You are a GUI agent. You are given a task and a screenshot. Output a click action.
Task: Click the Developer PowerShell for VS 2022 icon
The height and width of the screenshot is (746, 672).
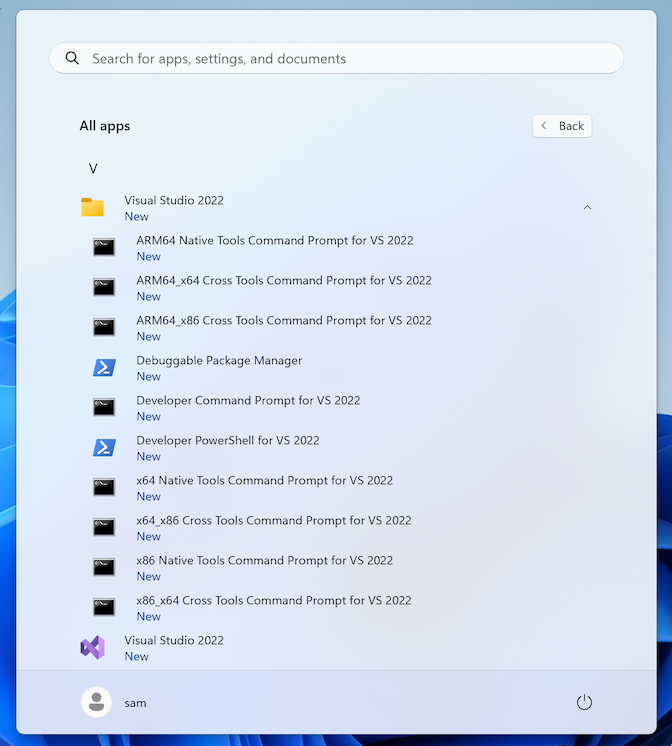tap(104, 447)
